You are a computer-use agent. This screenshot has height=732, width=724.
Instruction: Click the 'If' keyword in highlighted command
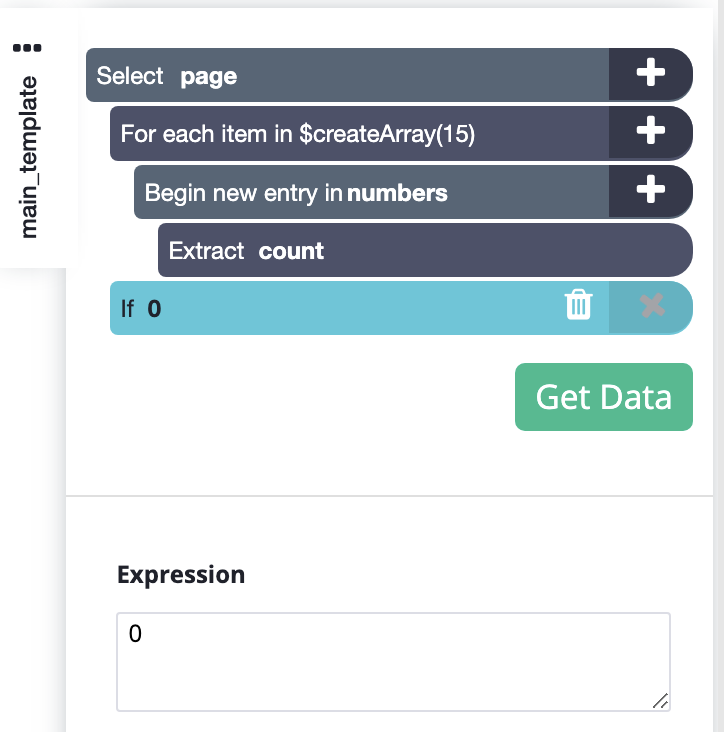click(127, 309)
